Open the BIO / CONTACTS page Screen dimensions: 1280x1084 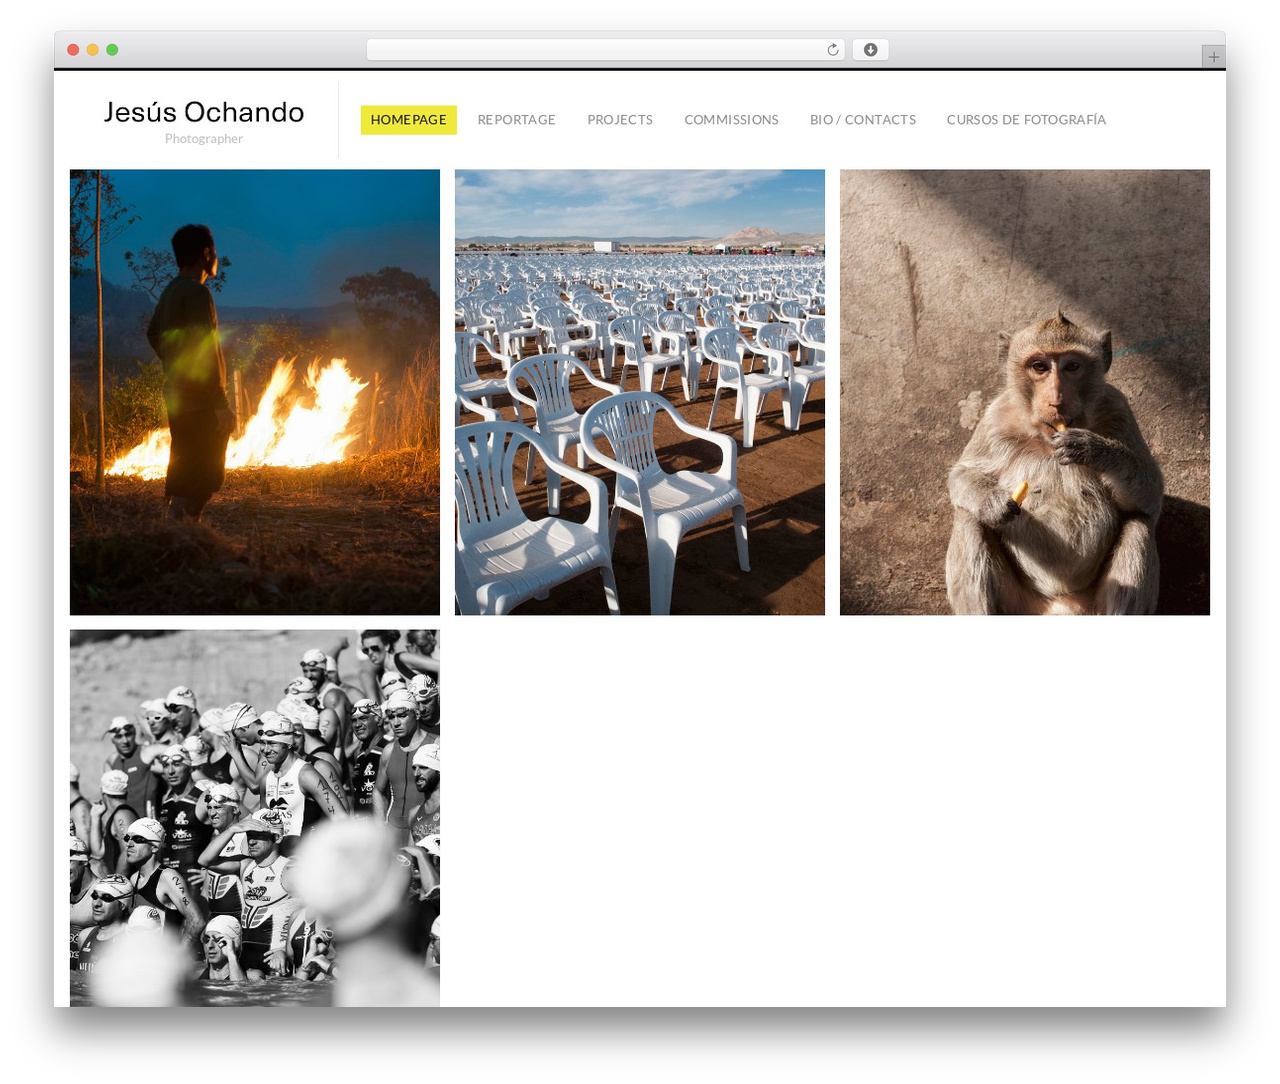(863, 120)
